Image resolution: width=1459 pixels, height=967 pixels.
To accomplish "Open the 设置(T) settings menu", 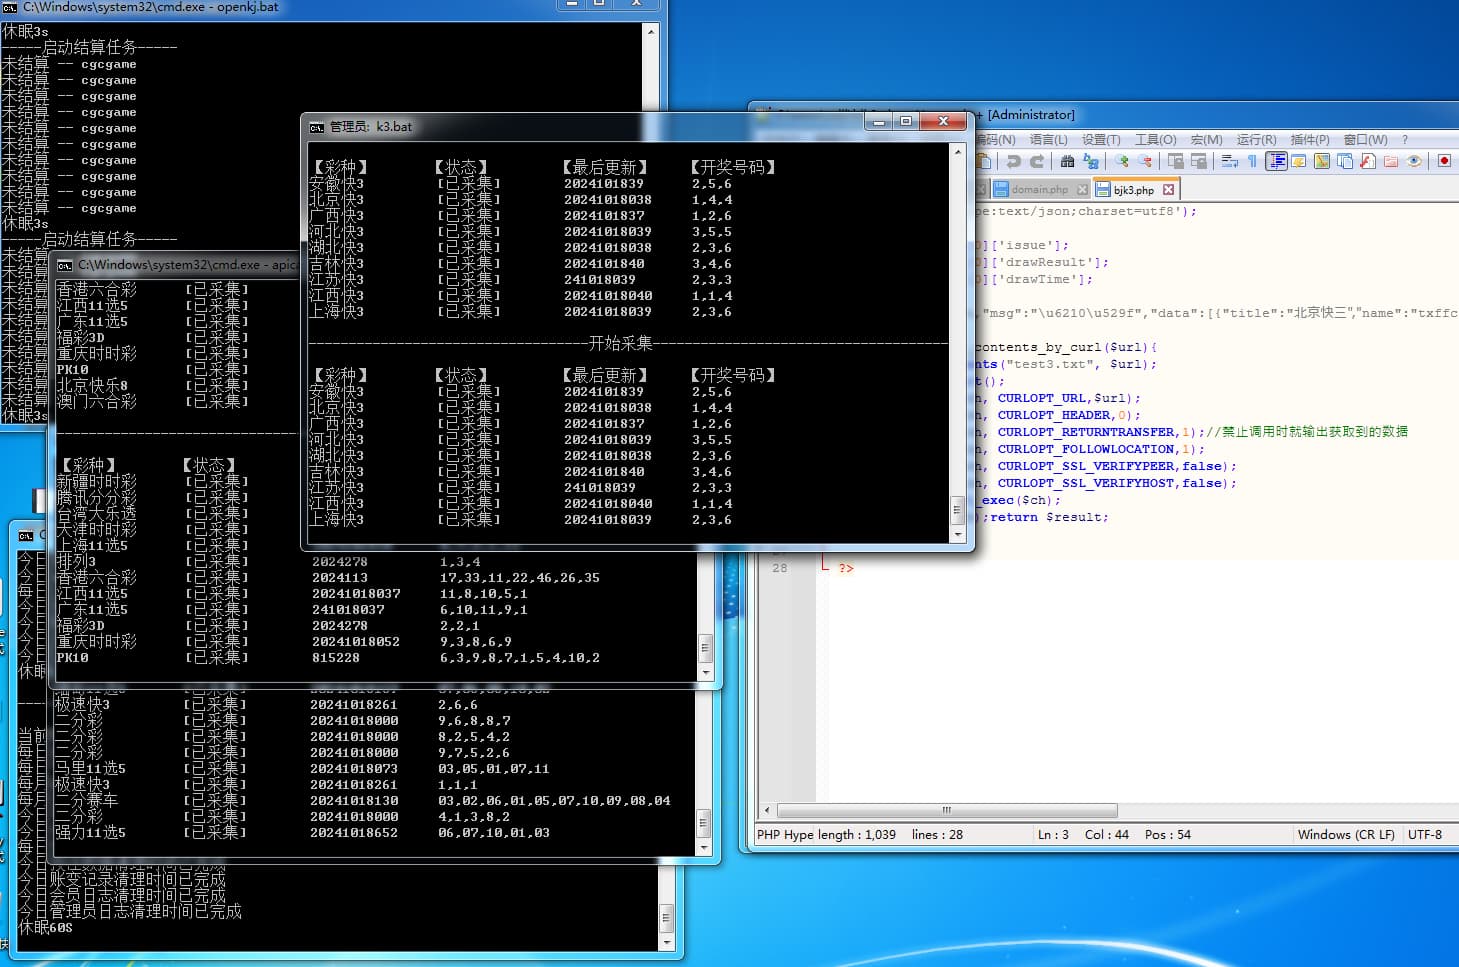I will (1101, 140).
